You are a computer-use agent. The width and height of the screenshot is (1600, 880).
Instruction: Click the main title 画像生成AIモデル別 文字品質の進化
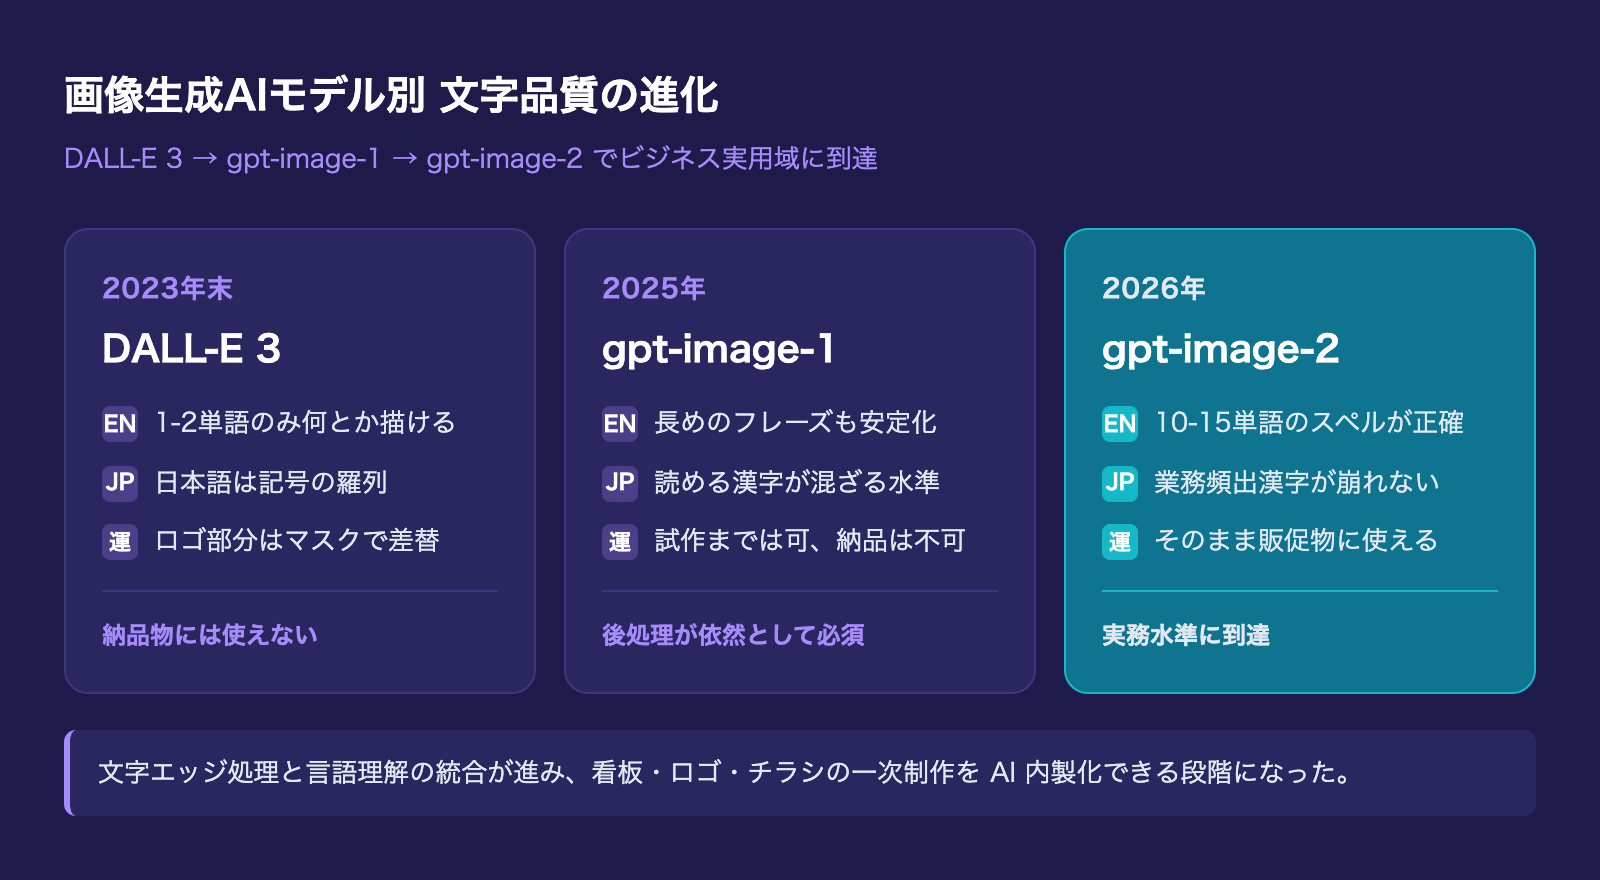[x=391, y=96]
